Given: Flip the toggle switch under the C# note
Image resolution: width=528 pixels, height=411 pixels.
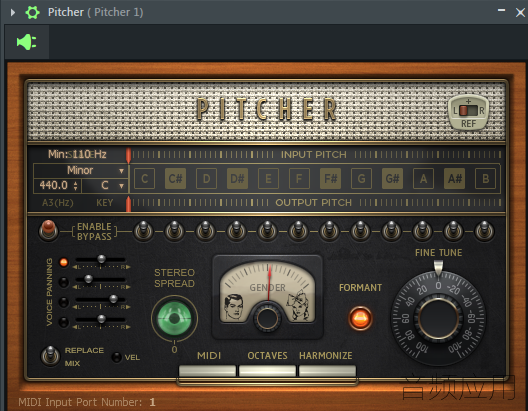Looking at the screenshot, I should click(x=174, y=231).
